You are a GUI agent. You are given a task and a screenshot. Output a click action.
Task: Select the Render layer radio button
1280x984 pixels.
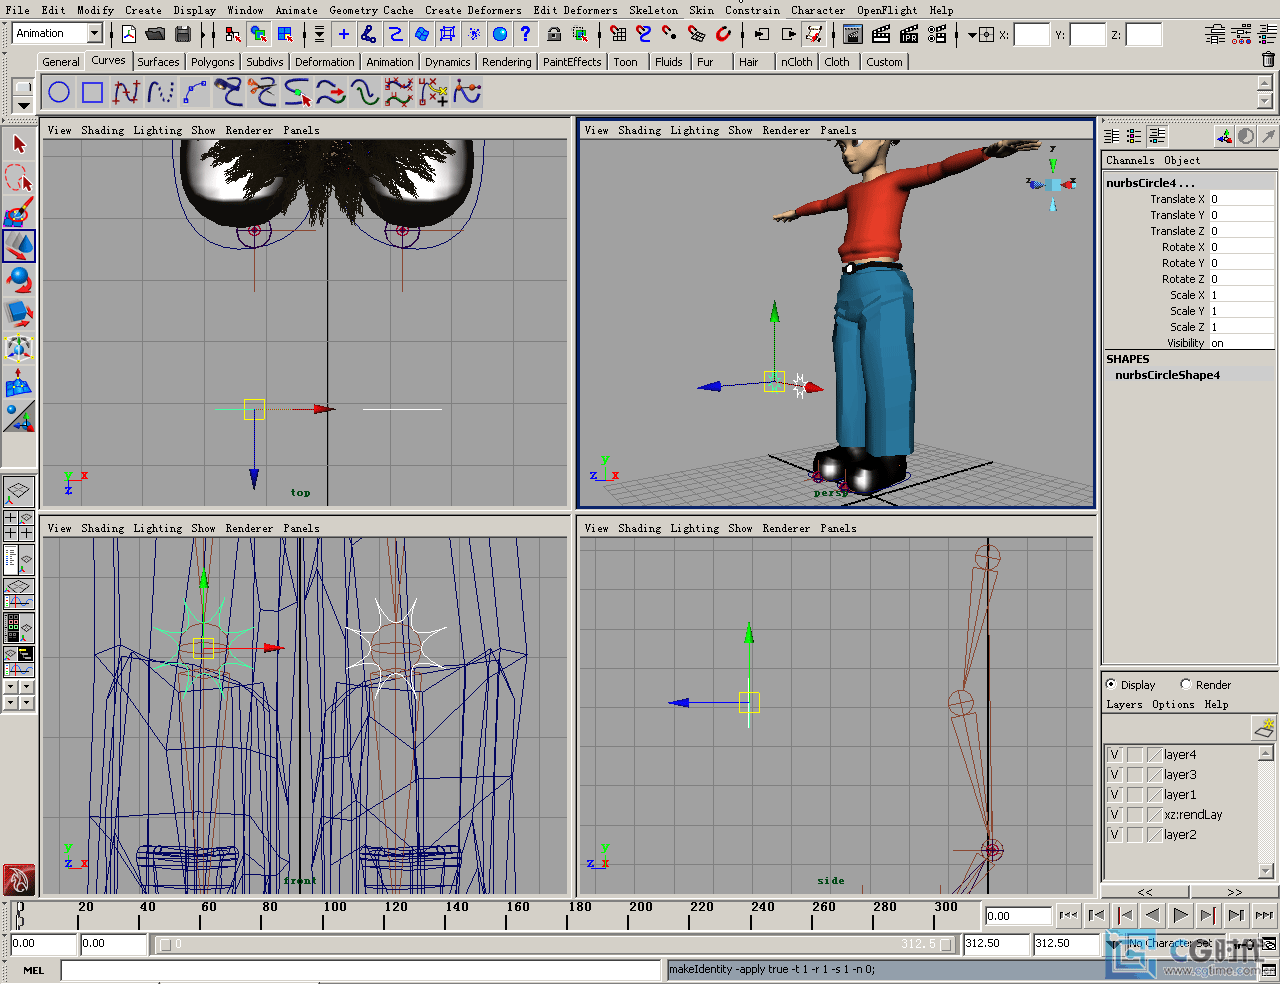pos(1186,684)
